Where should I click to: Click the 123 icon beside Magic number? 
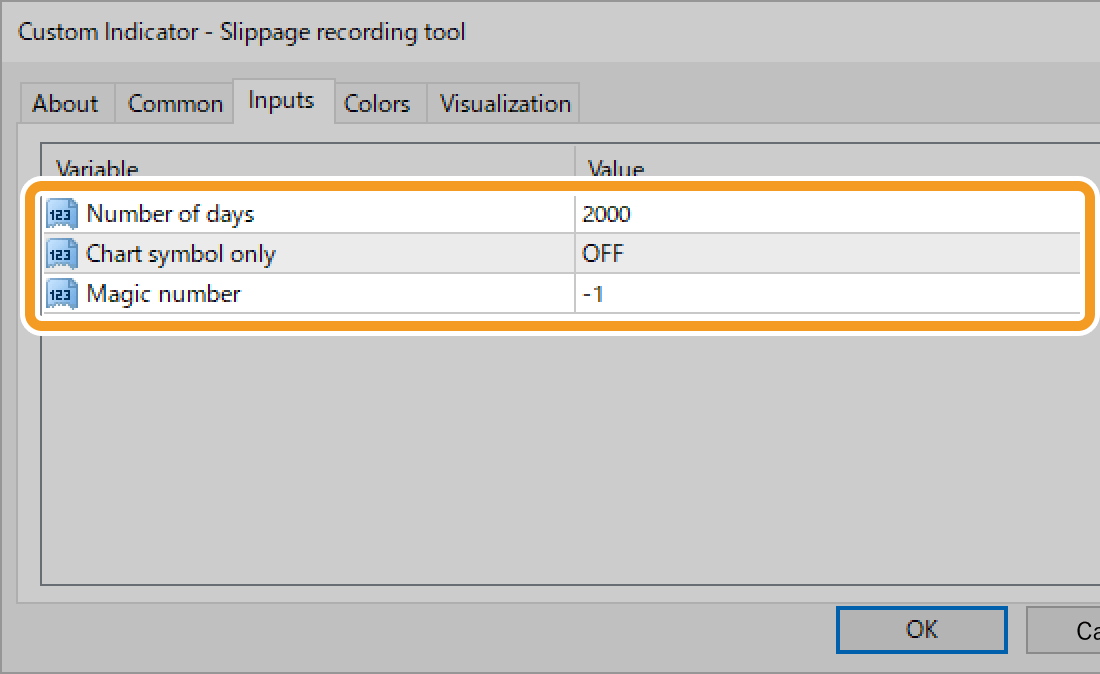pos(62,293)
